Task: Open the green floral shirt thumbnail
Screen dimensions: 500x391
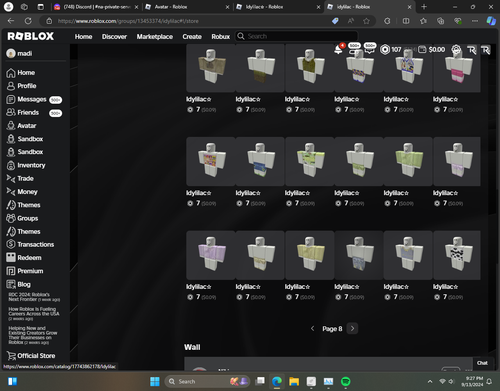Action: tap(310, 161)
